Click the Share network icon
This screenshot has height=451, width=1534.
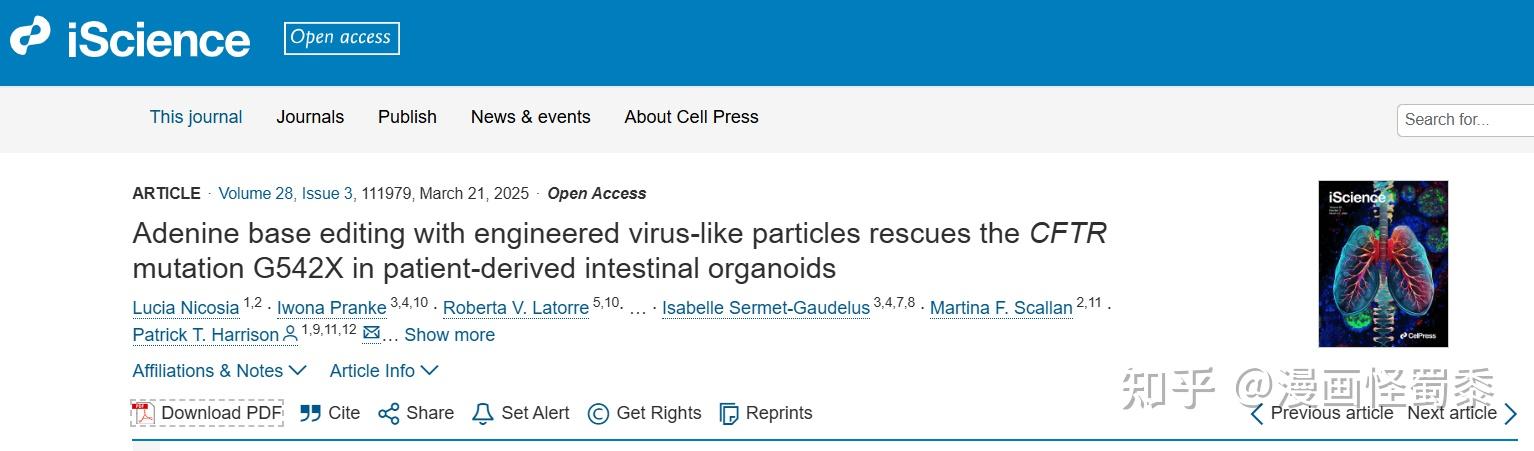click(389, 413)
